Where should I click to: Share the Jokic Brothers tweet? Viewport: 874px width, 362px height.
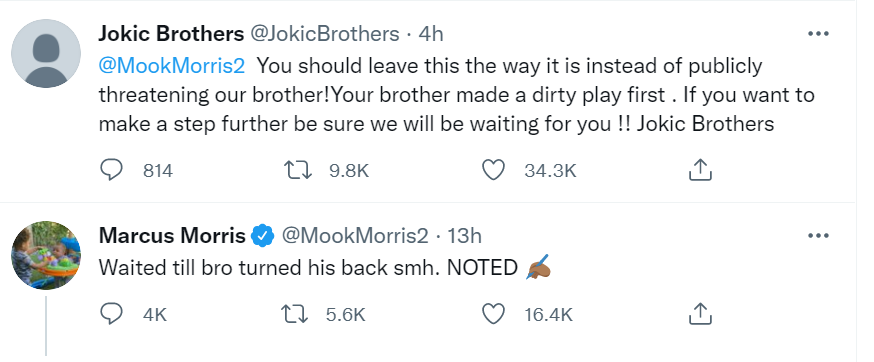701,170
